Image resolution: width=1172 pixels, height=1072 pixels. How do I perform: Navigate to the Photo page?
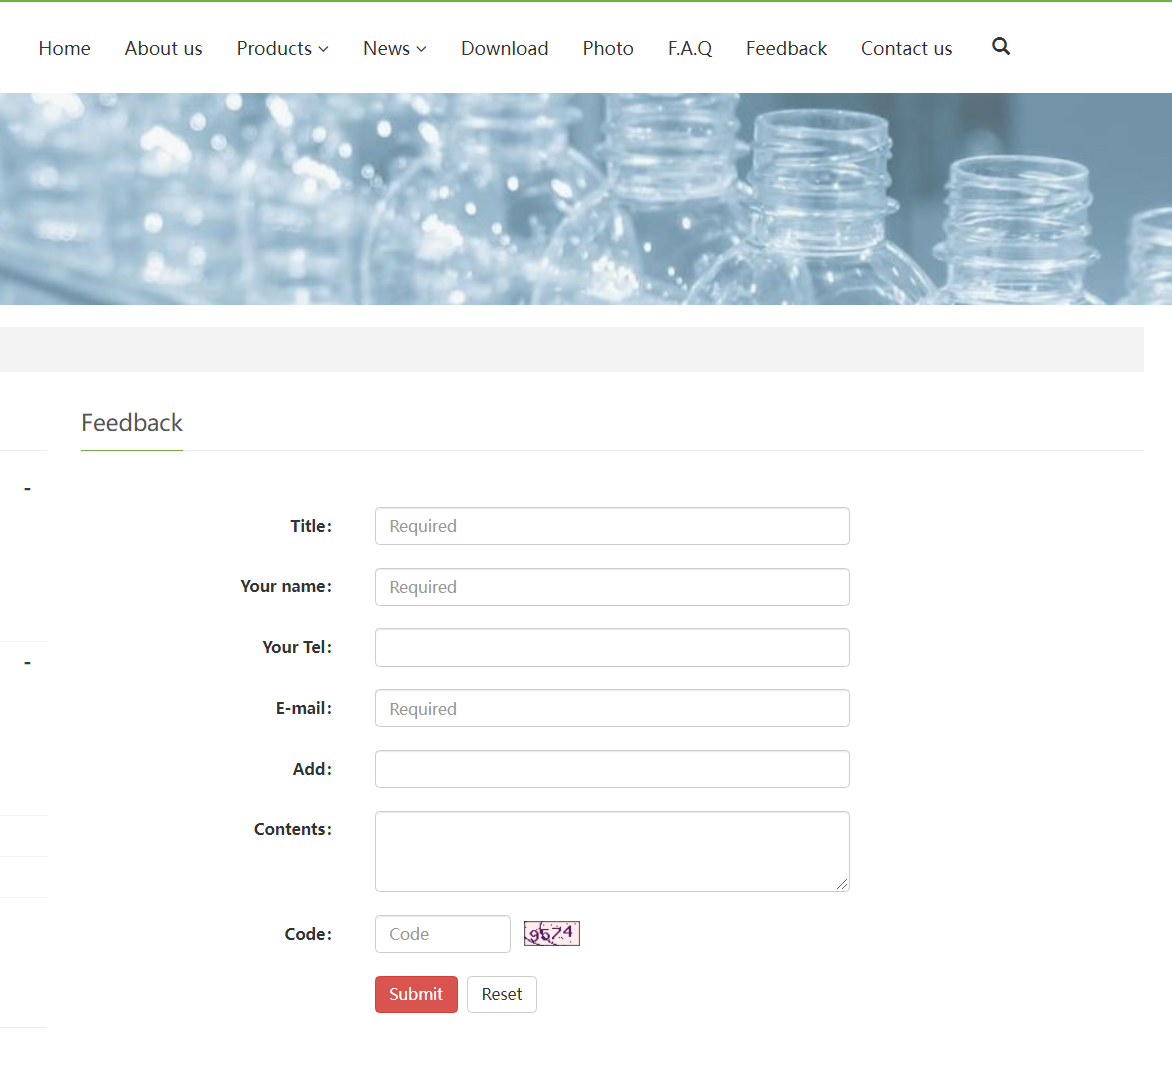pyautogui.click(x=608, y=48)
